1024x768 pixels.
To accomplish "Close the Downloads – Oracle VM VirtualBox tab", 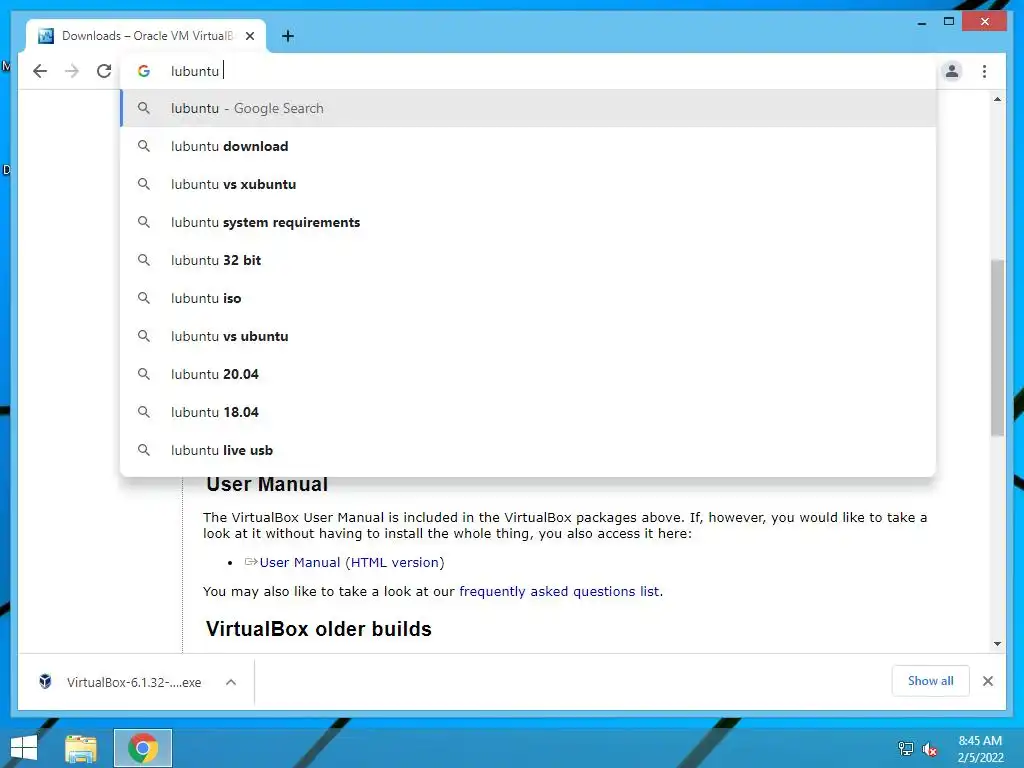I will pos(249,36).
